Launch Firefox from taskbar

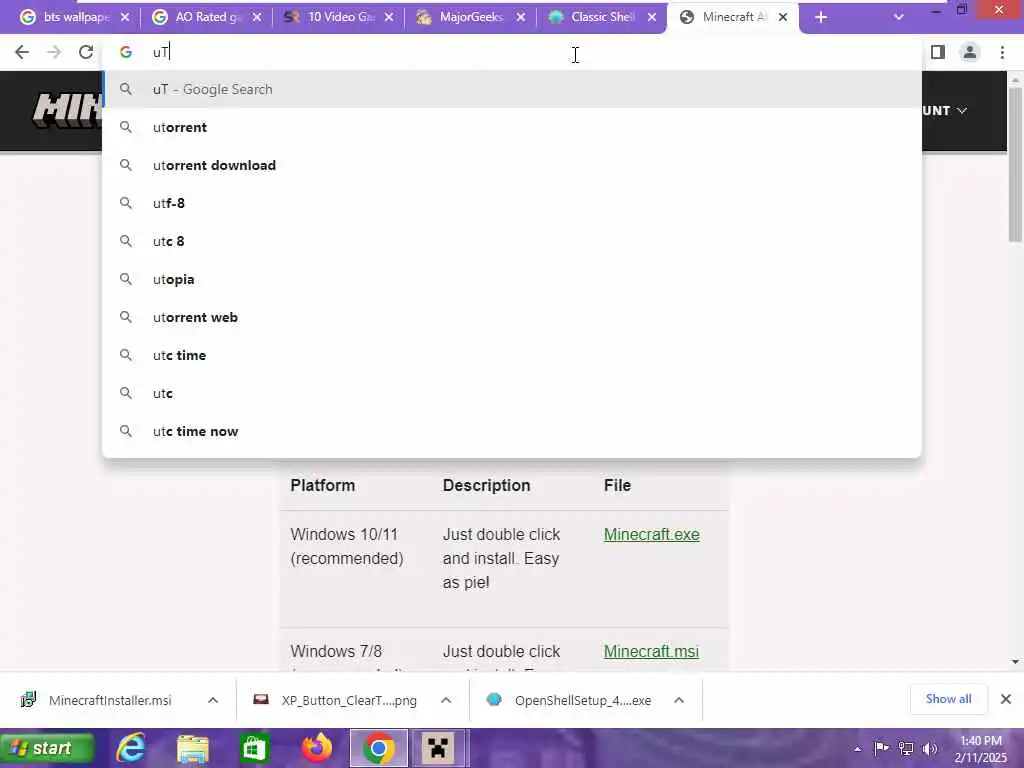[x=317, y=748]
